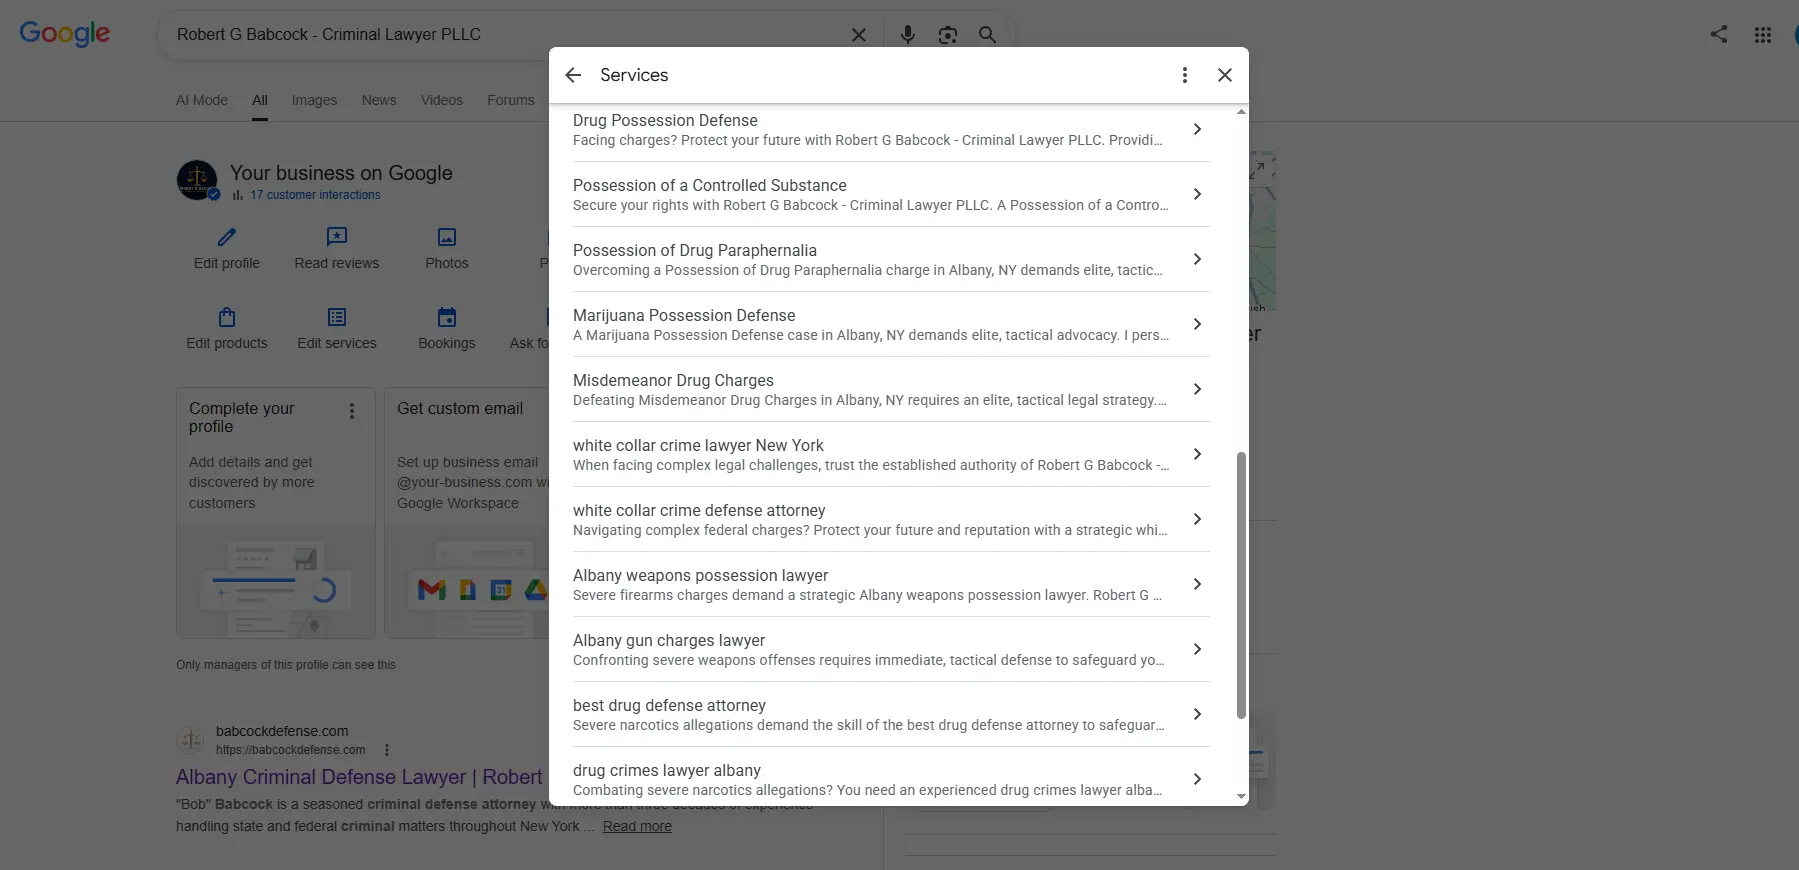This screenshot has height=870, width=1799.
Task: Open Complete your profile card options
Action: (352, 411)
